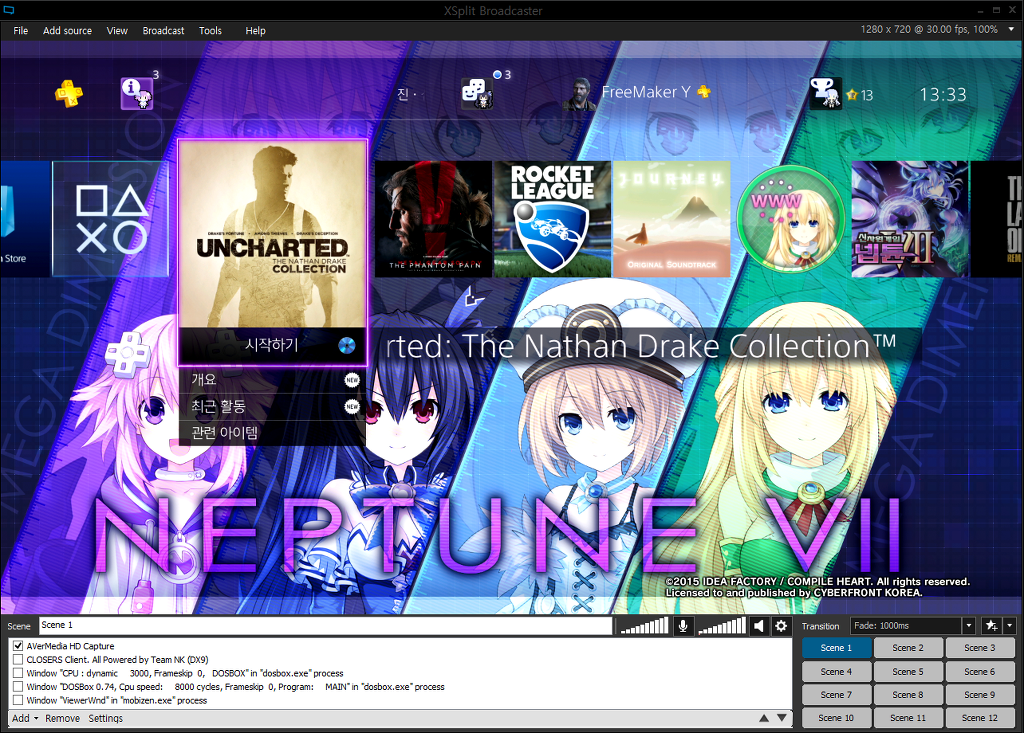
Task: Click the 관련 아이템 item in preview
Action: pos(272,432)
